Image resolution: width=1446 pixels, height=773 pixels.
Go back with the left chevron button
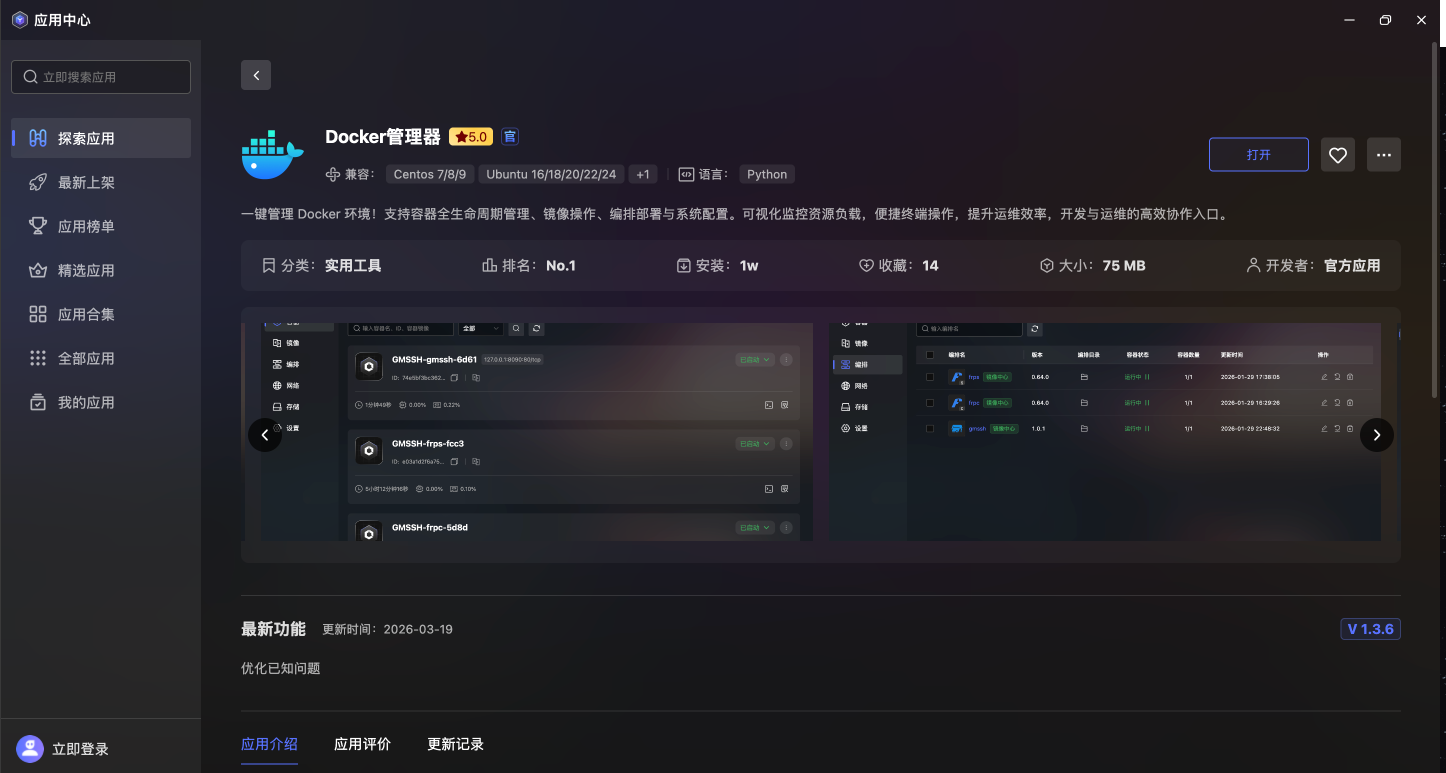(x=256, y=75)
